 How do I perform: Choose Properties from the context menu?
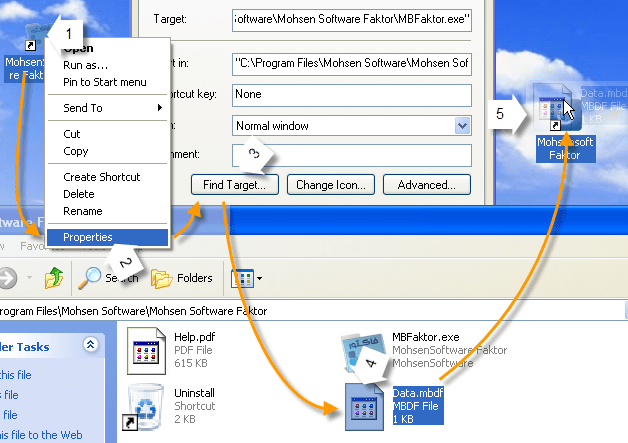point(88,237)
